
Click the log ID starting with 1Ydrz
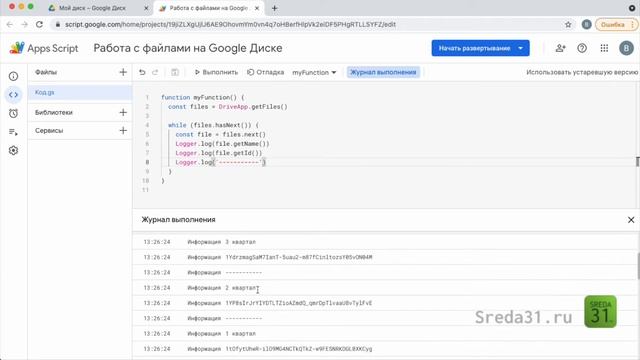299,258
